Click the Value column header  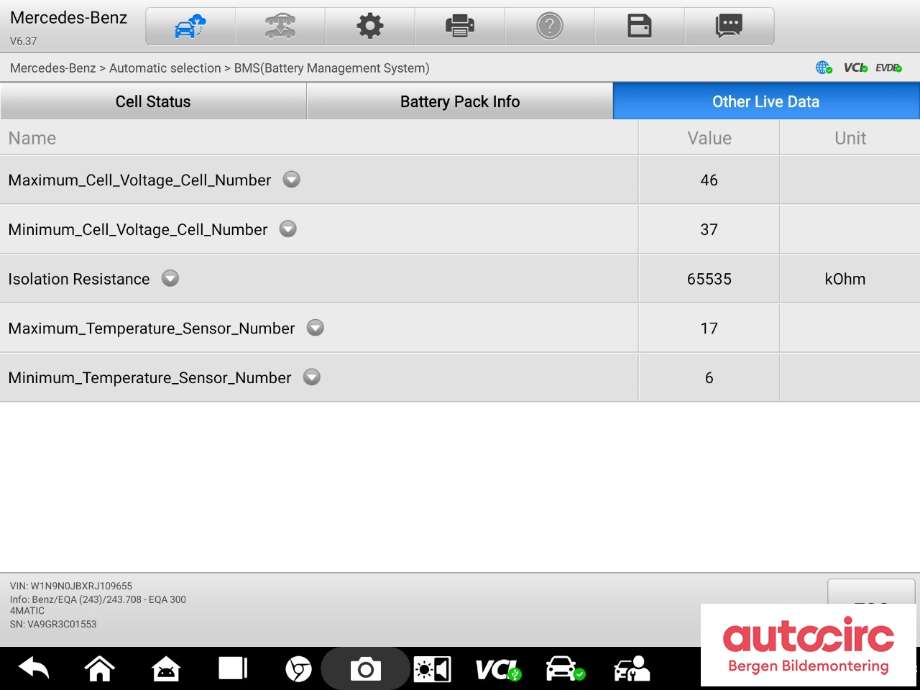(x=709, y=138)
